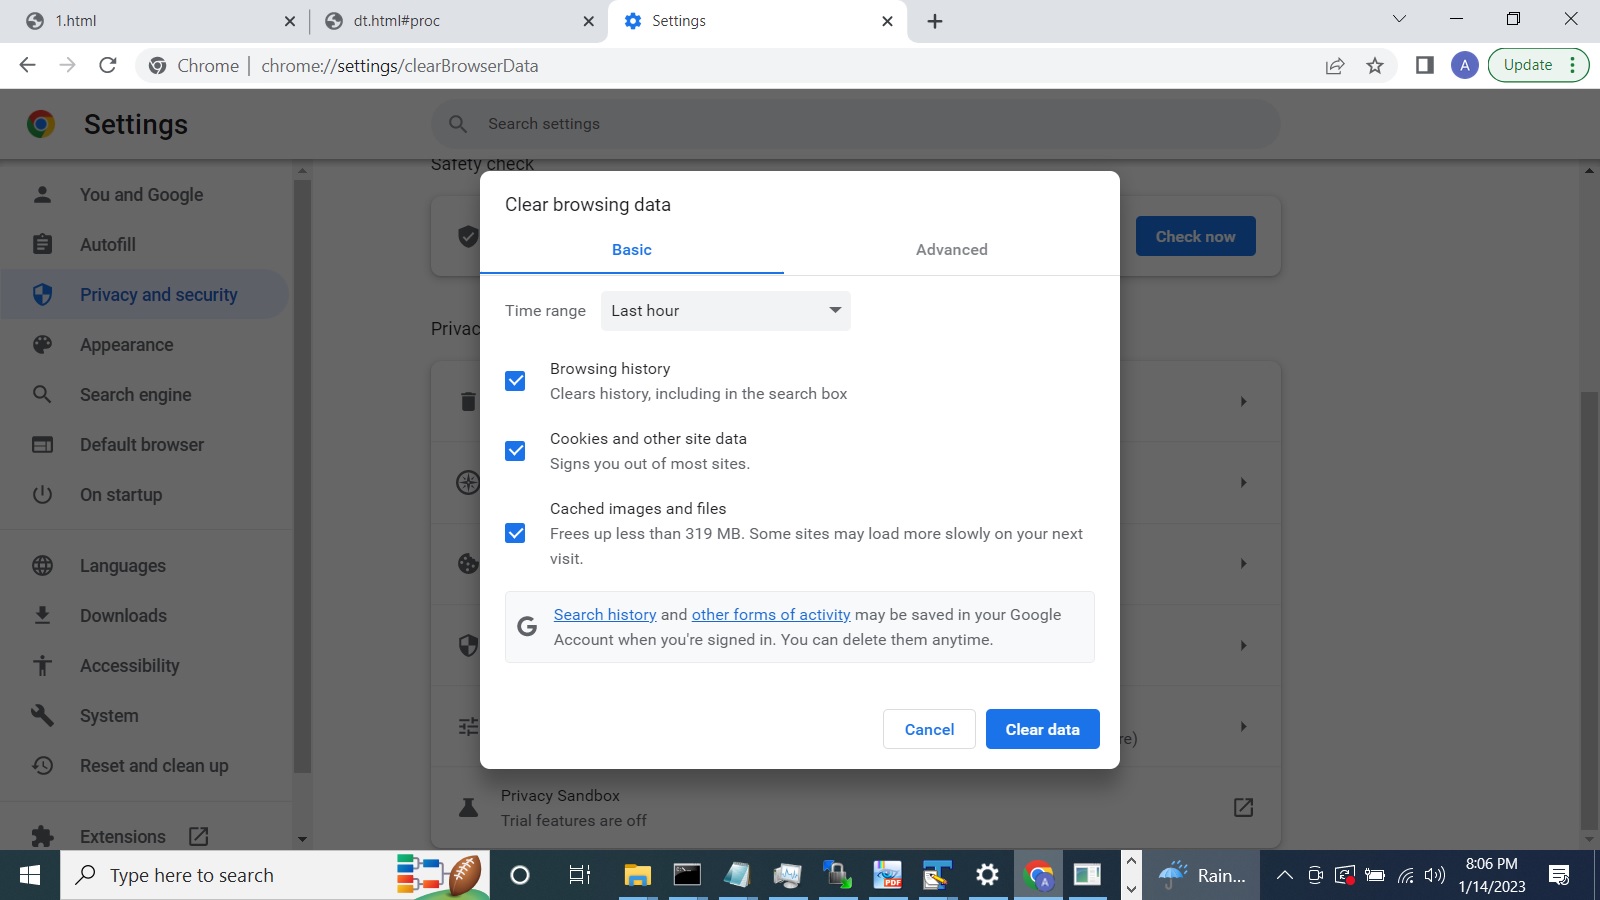
Task: Open the Search history link
Action: 605,615
